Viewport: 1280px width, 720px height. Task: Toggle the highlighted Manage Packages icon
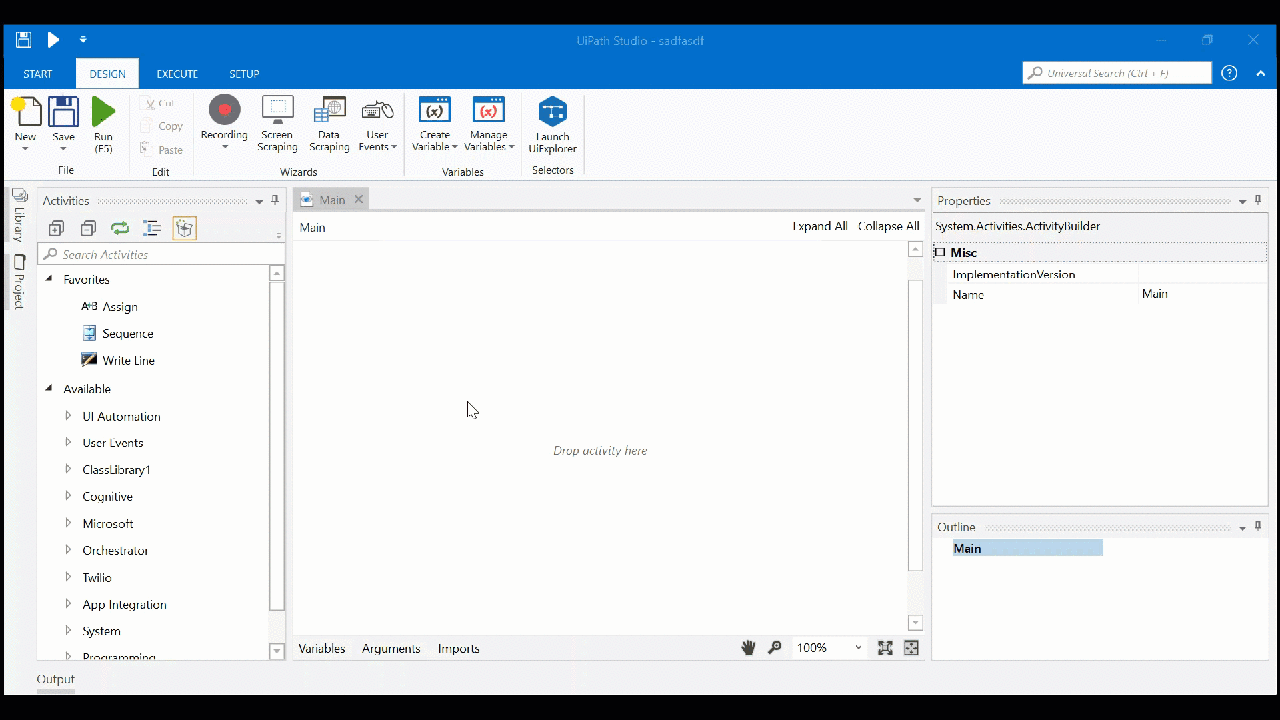(184, 228)
